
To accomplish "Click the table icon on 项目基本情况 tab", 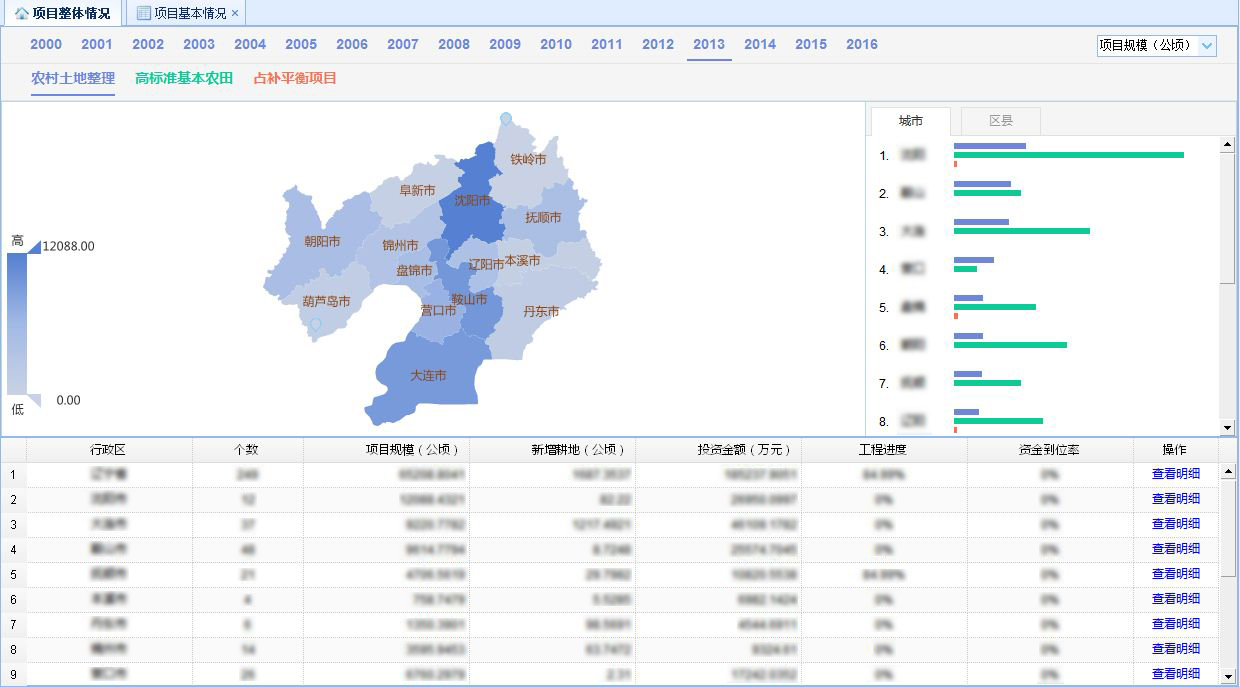I will pos(143,14).
